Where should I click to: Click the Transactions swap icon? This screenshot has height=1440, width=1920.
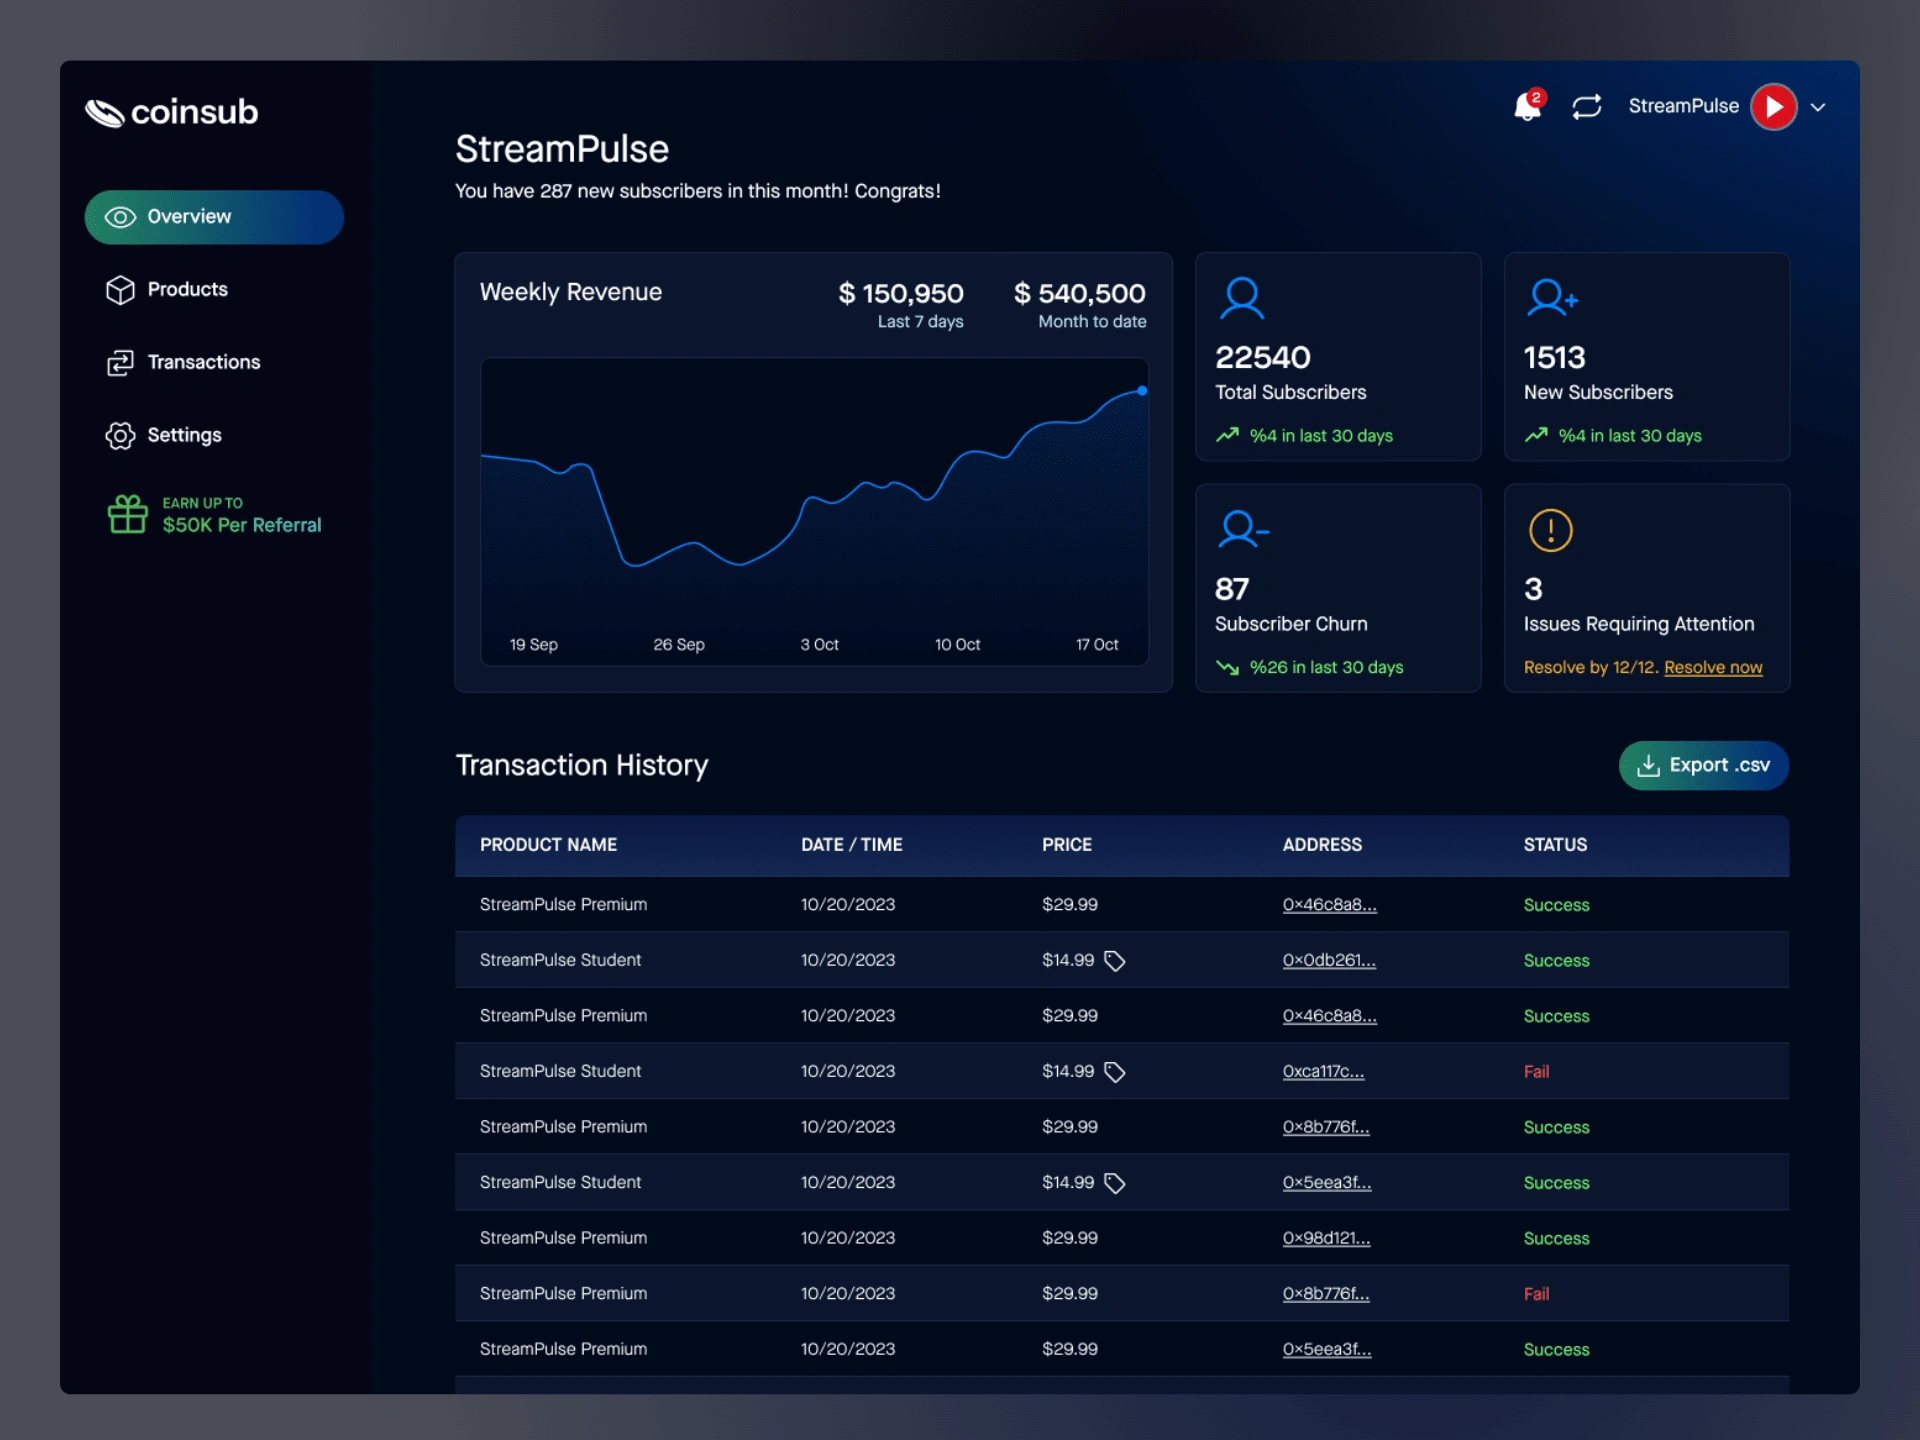click(120, 363)
